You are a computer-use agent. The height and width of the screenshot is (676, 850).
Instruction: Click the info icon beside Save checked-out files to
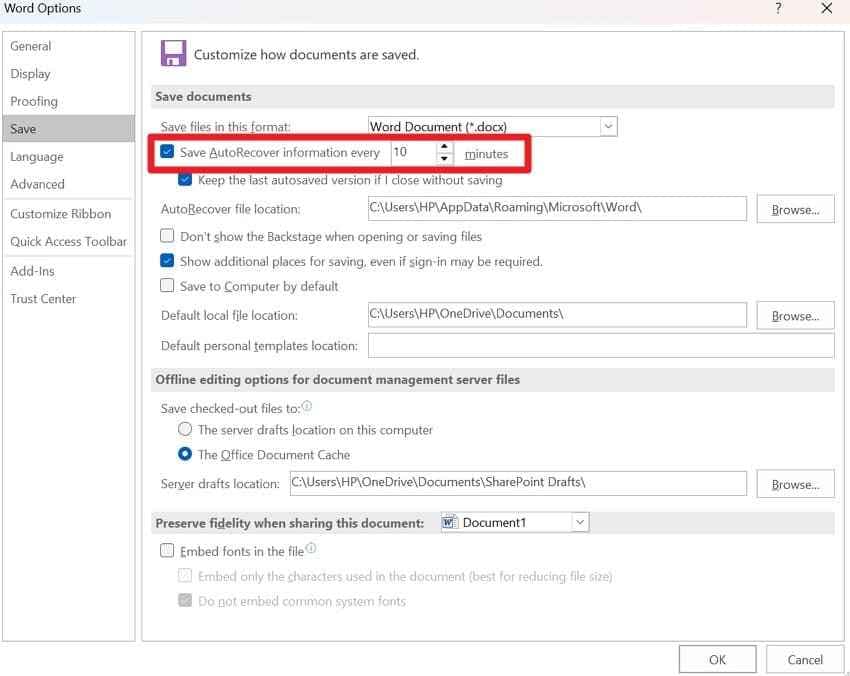tap(307, 406)
